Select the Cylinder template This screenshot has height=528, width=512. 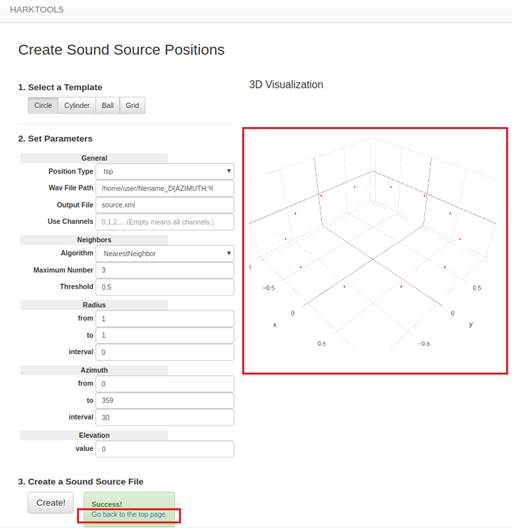77,105
